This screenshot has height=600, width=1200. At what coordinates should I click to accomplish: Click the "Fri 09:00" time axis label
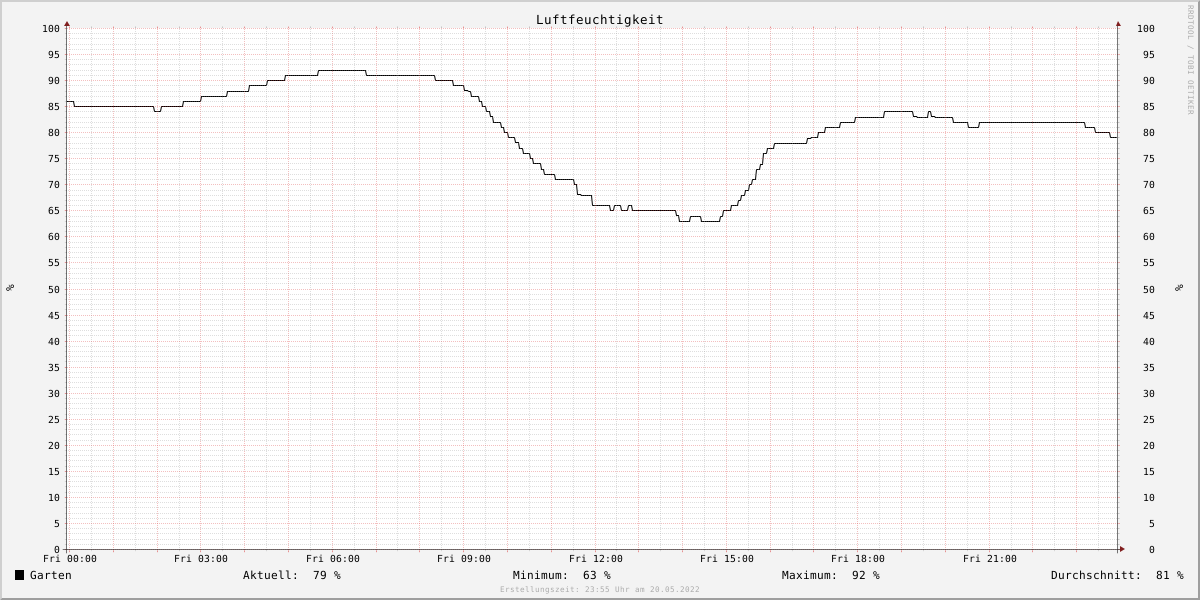tap(464, 559)
